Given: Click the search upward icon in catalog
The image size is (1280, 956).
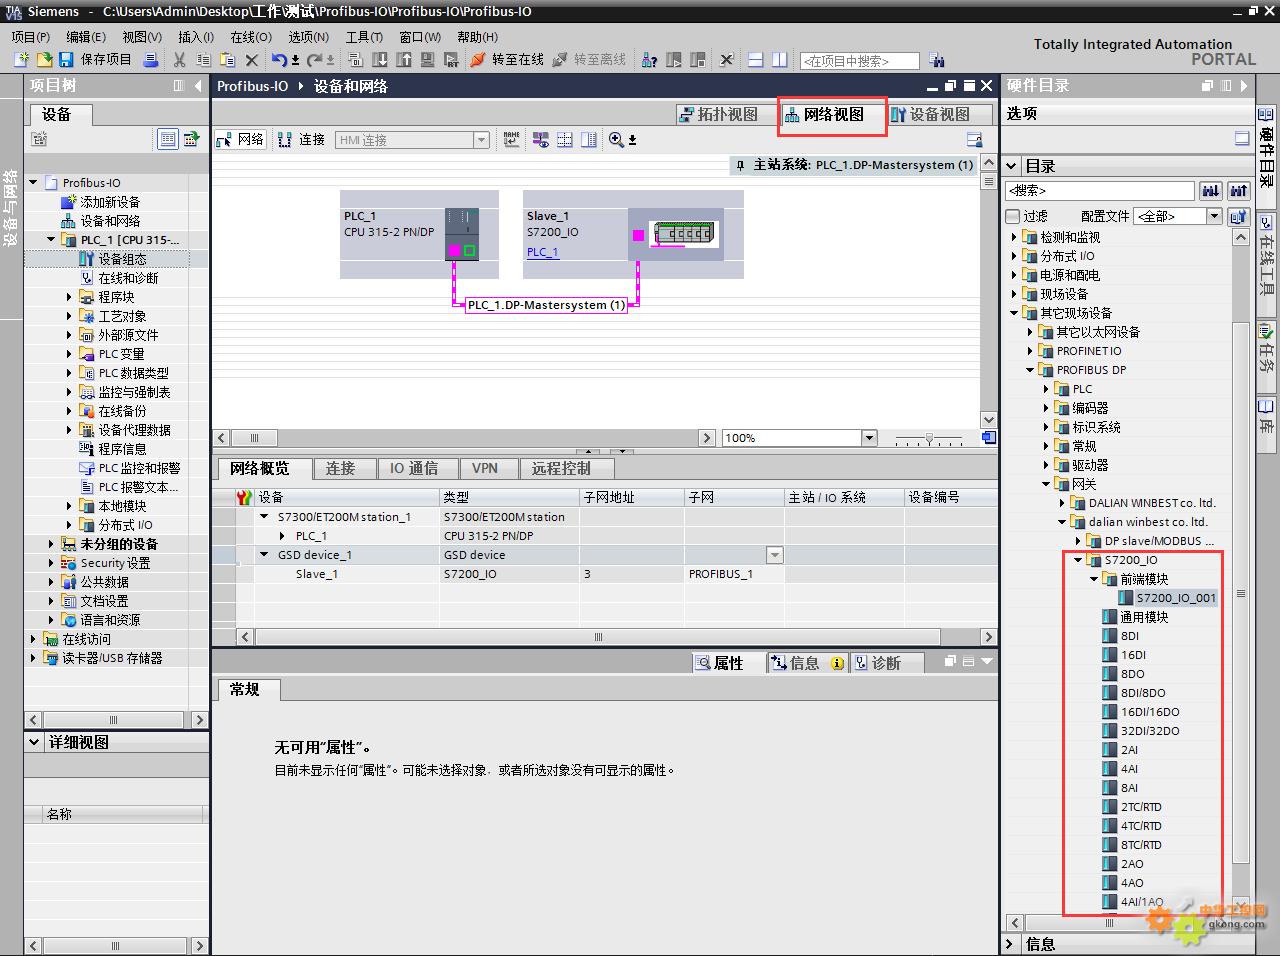Looking at the screenshot, I should point(1238,190).
